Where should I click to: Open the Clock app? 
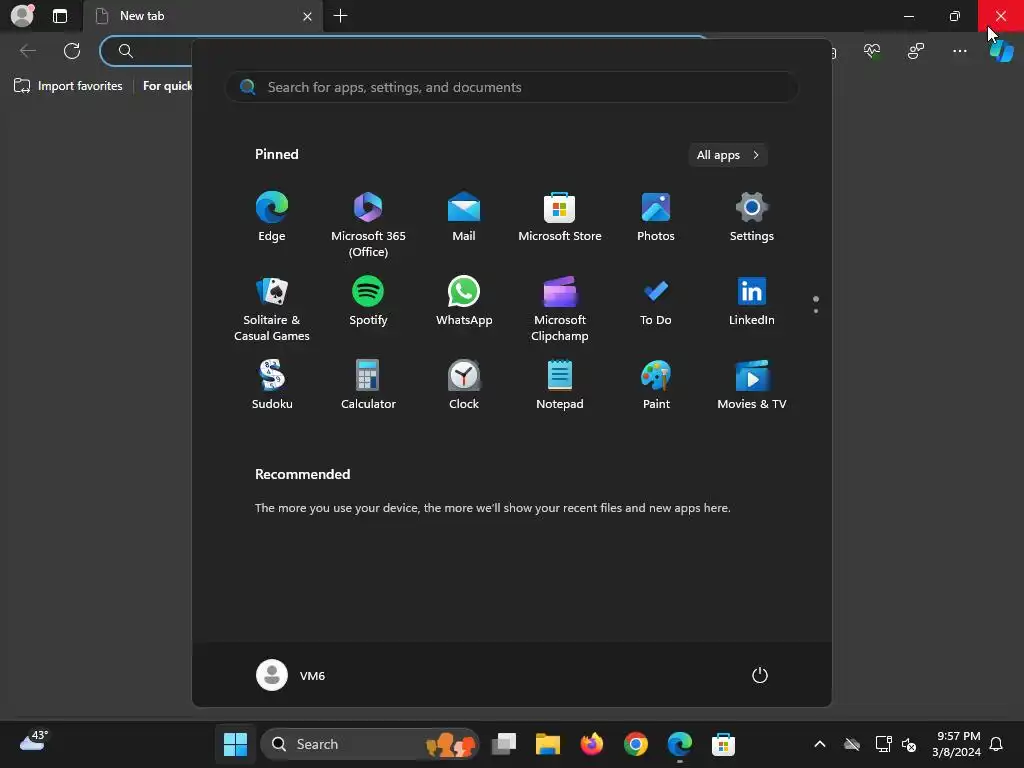click(464, 385)
